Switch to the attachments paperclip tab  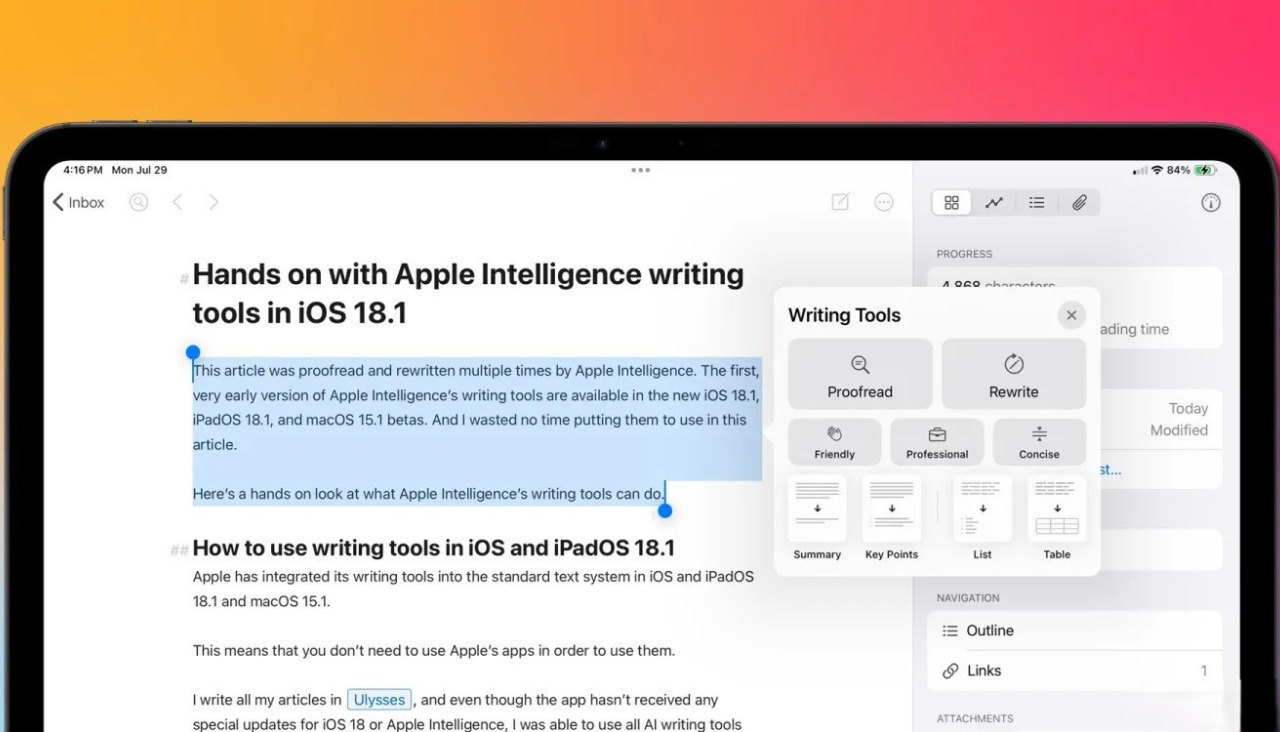[x=1079, y=203]
